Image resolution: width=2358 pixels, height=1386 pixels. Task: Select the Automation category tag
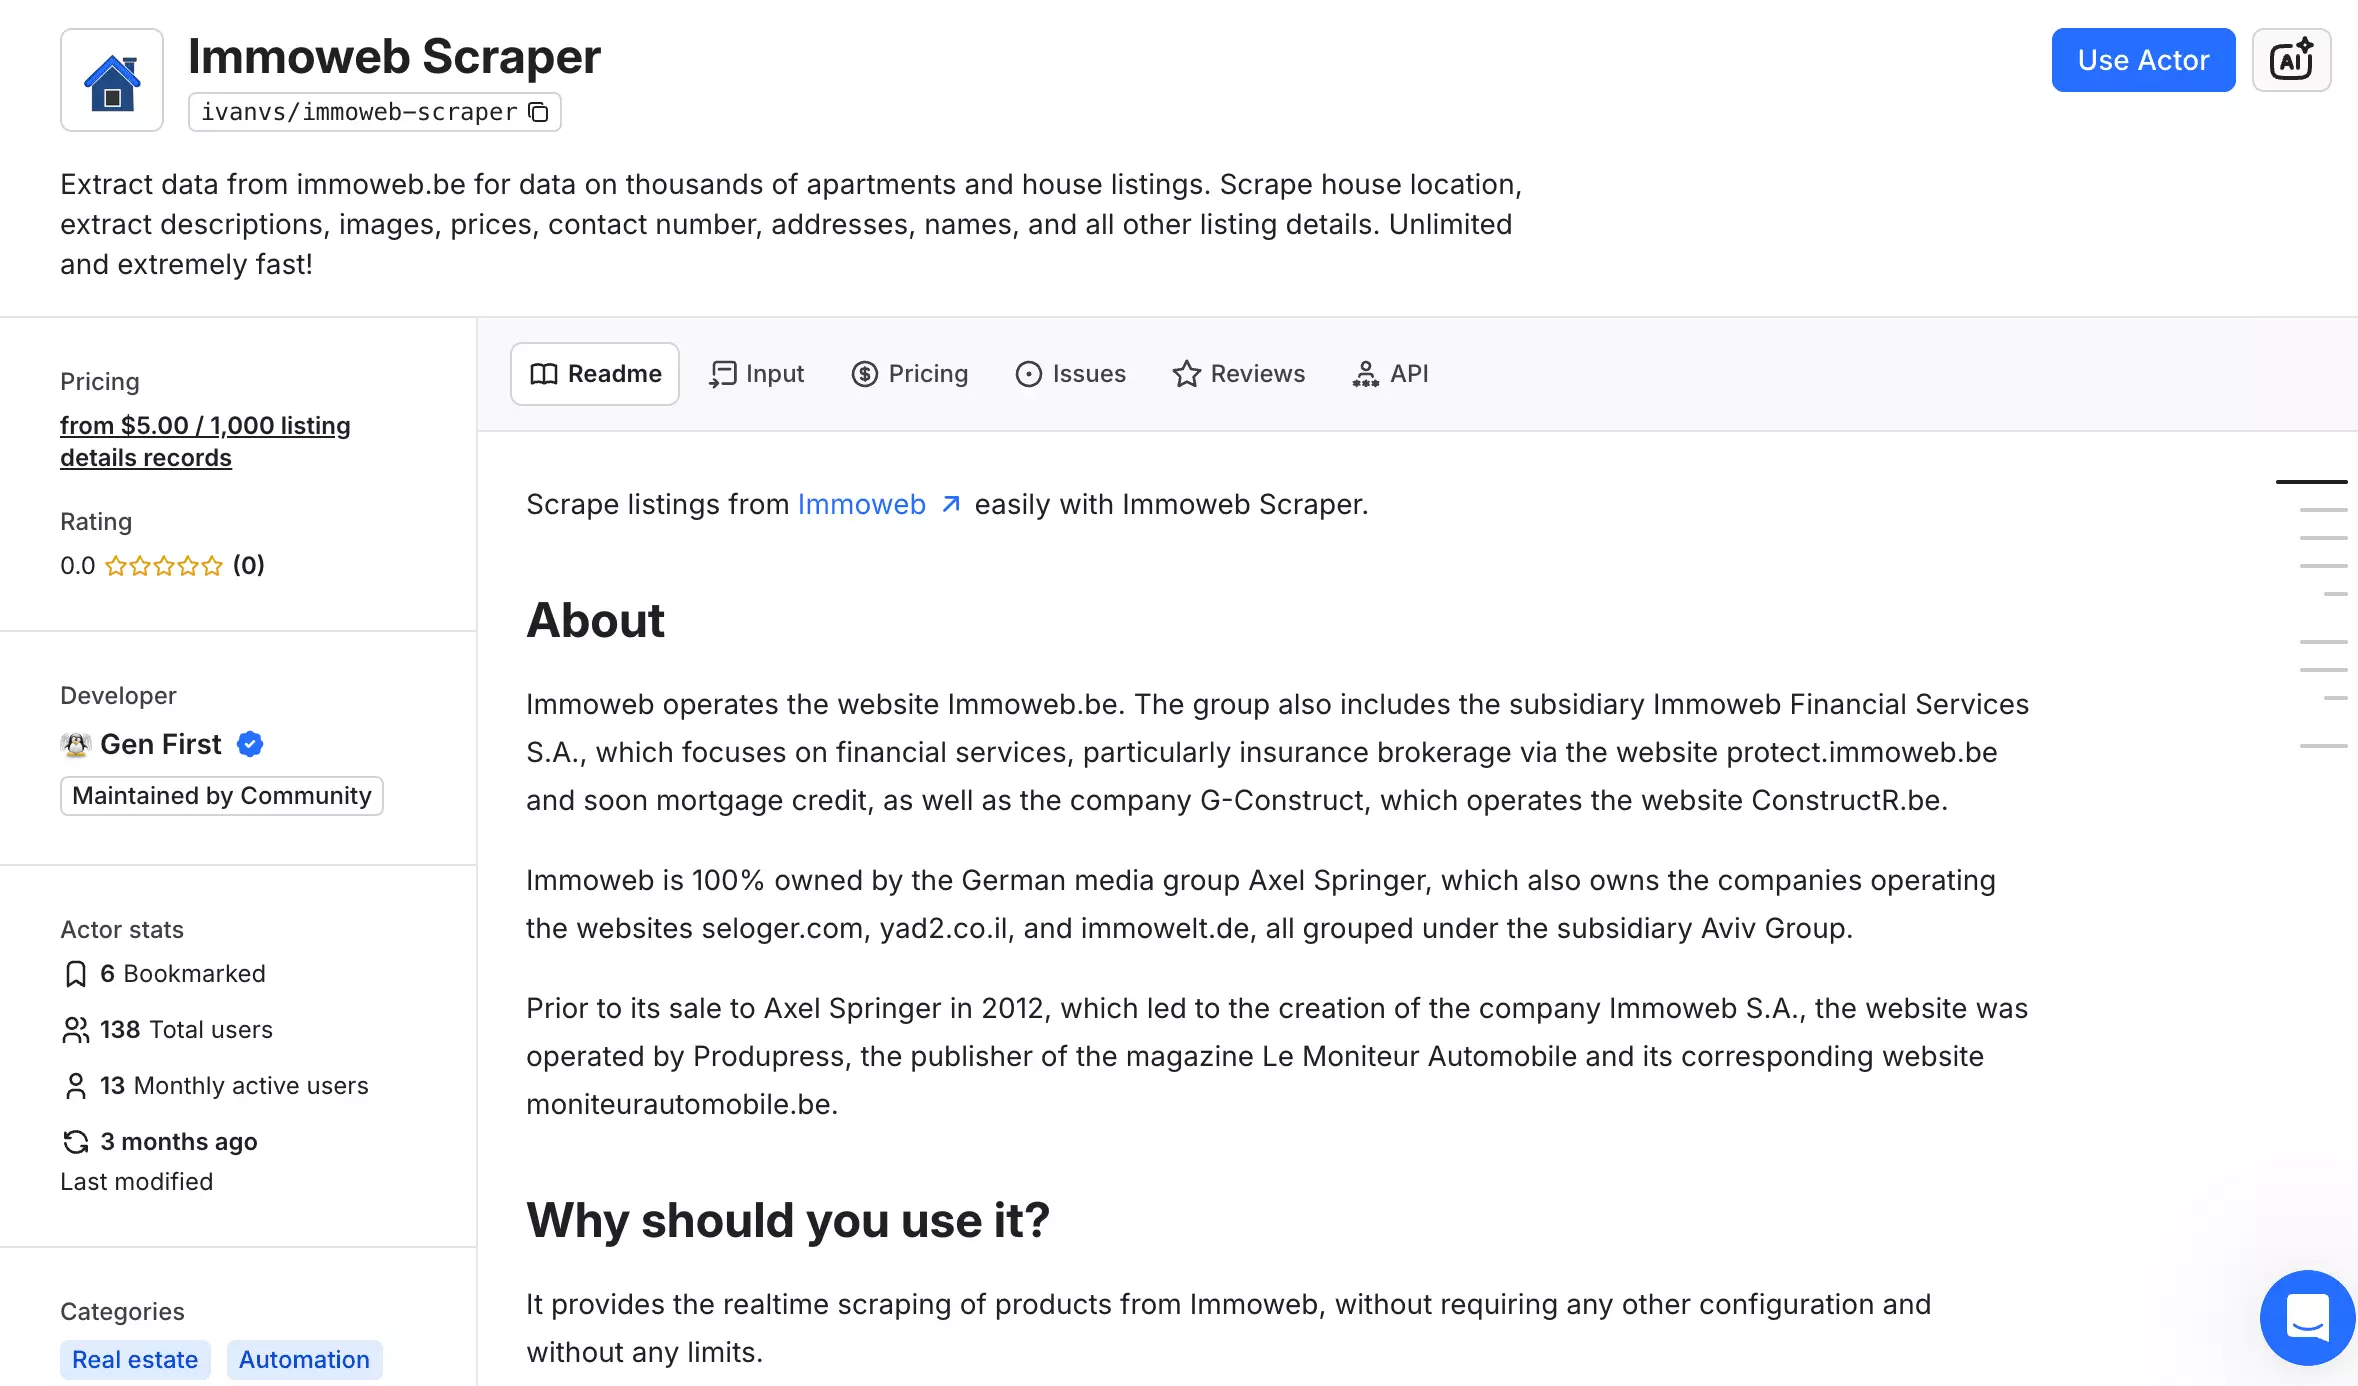pyautogui.click(x=304, y=1360)
